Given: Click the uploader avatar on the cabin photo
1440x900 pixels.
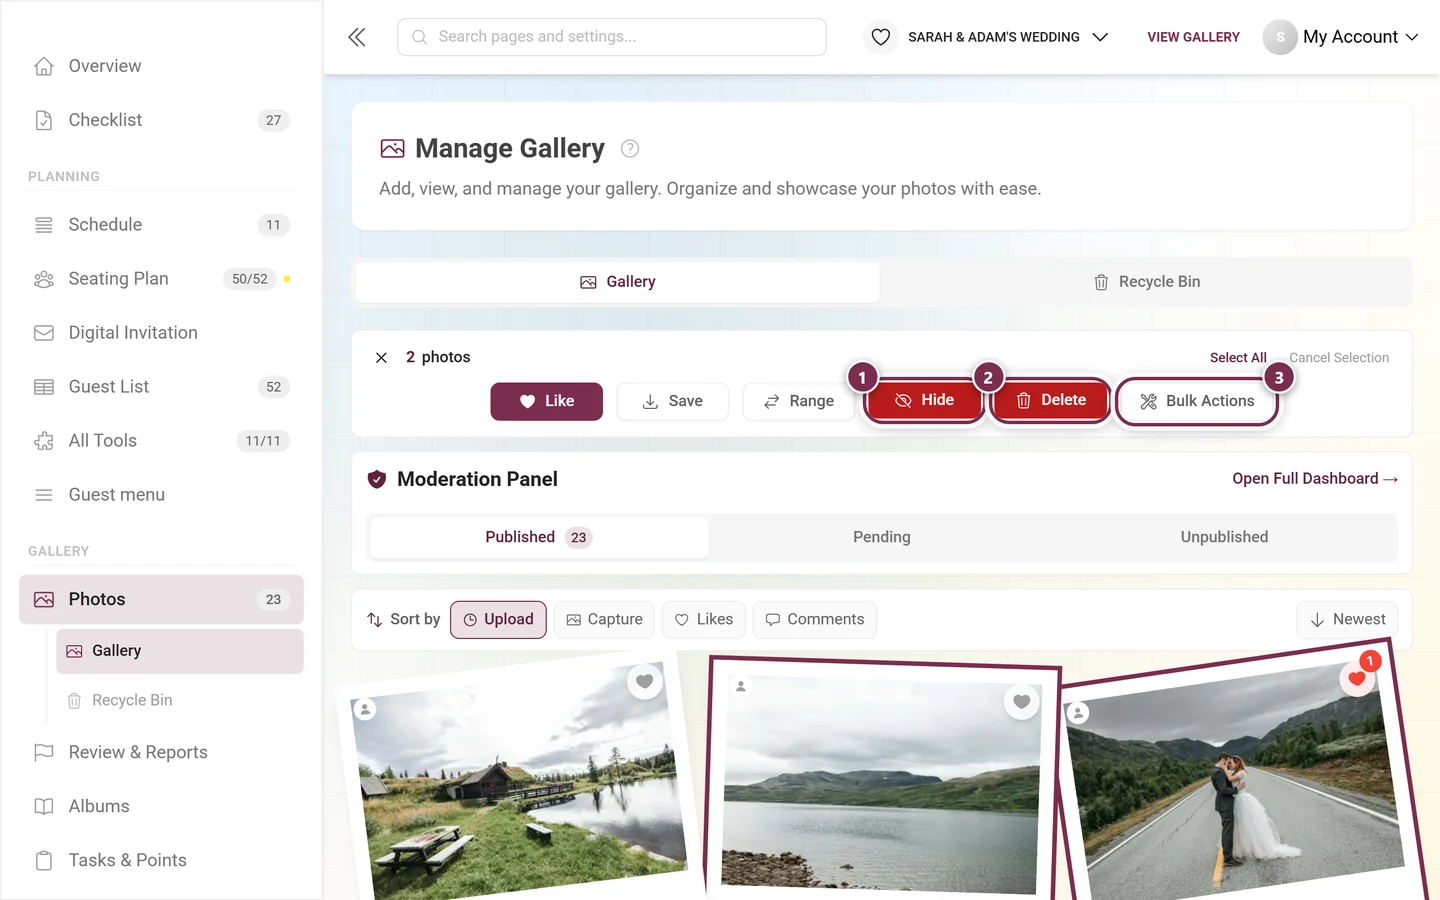Looking at the screenshot, I should 365,709.
